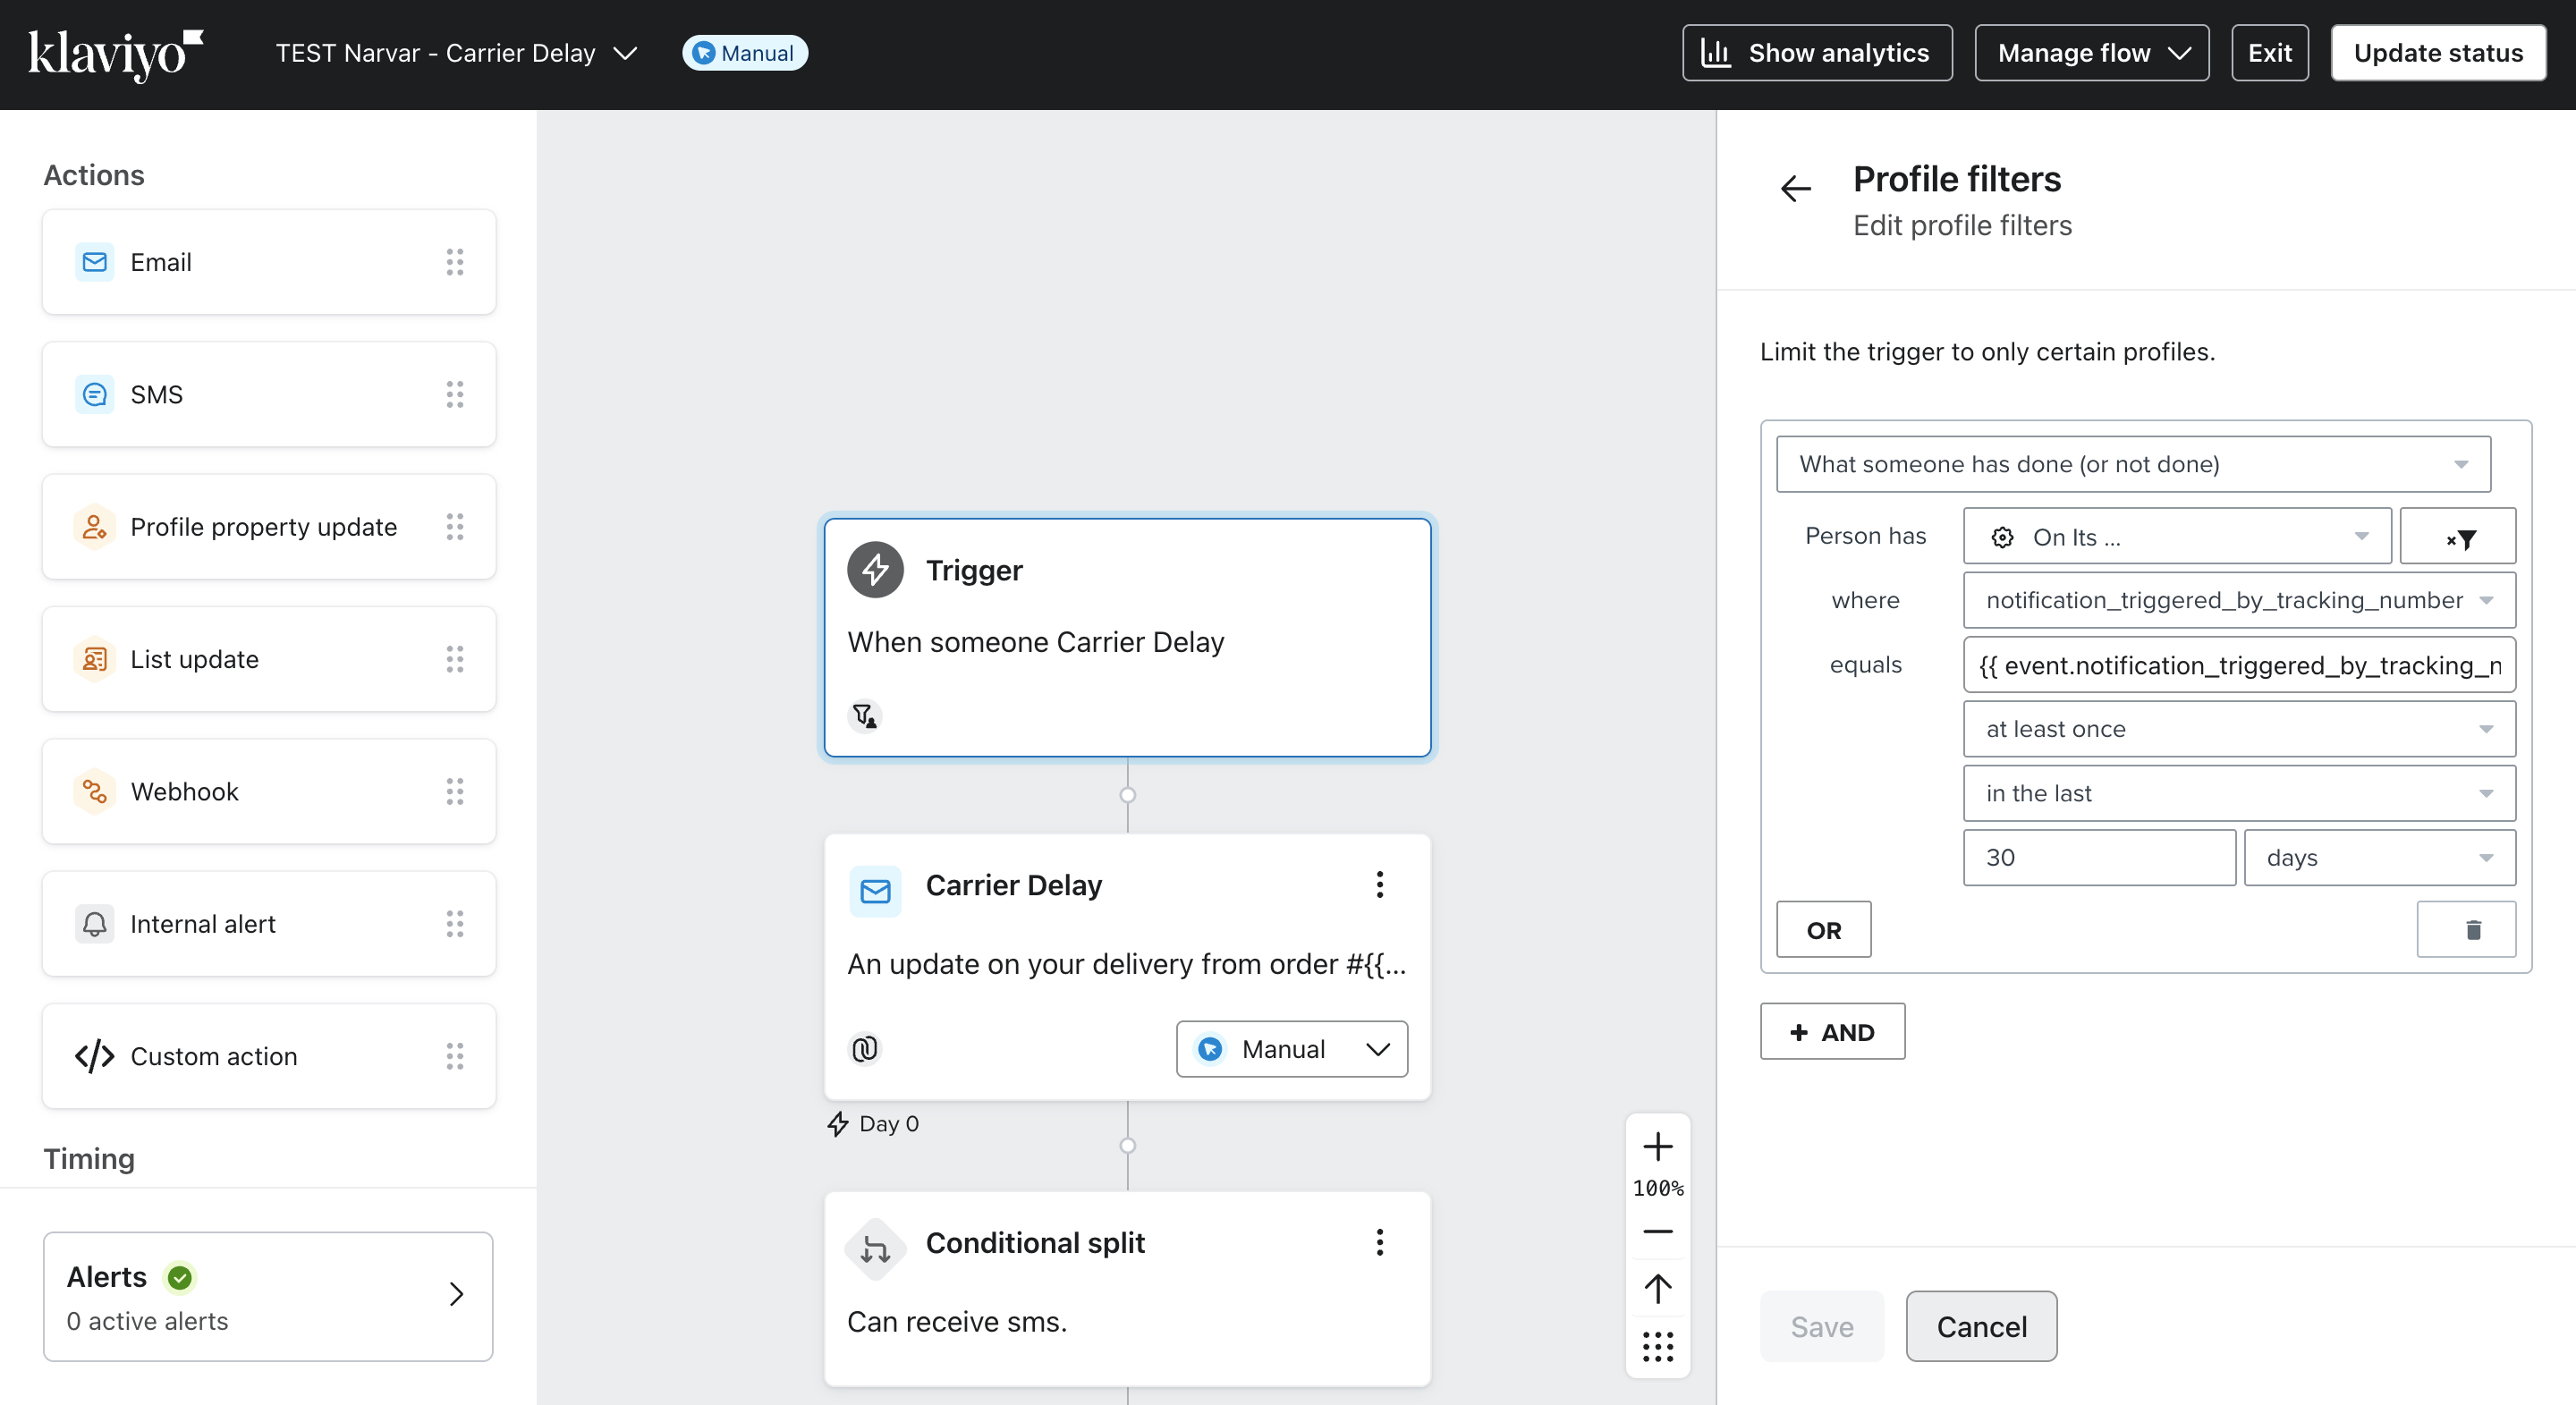Image resolution: width=2576 pixels, height=1405 pixels.
Task: Click the profile filter icon on Trigger card
Action: [864, 716]
